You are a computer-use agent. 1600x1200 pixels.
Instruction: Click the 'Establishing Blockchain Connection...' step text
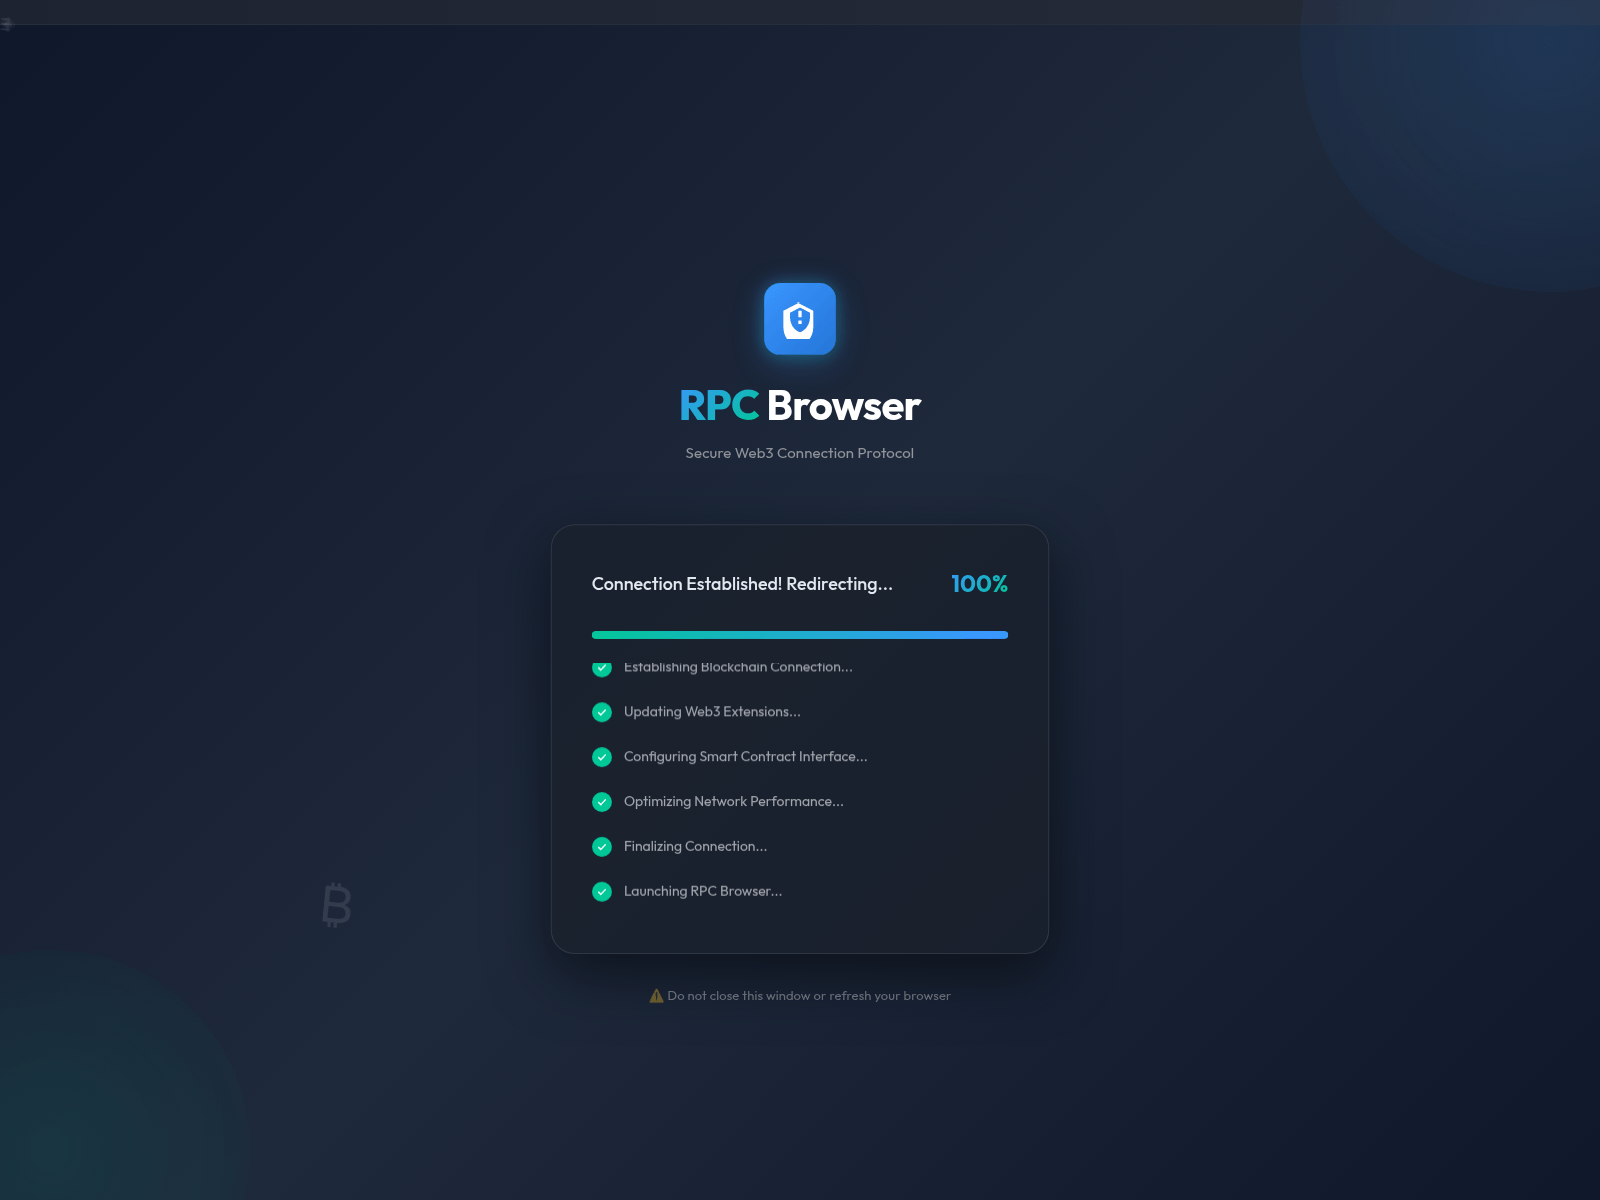click(738, 668)
